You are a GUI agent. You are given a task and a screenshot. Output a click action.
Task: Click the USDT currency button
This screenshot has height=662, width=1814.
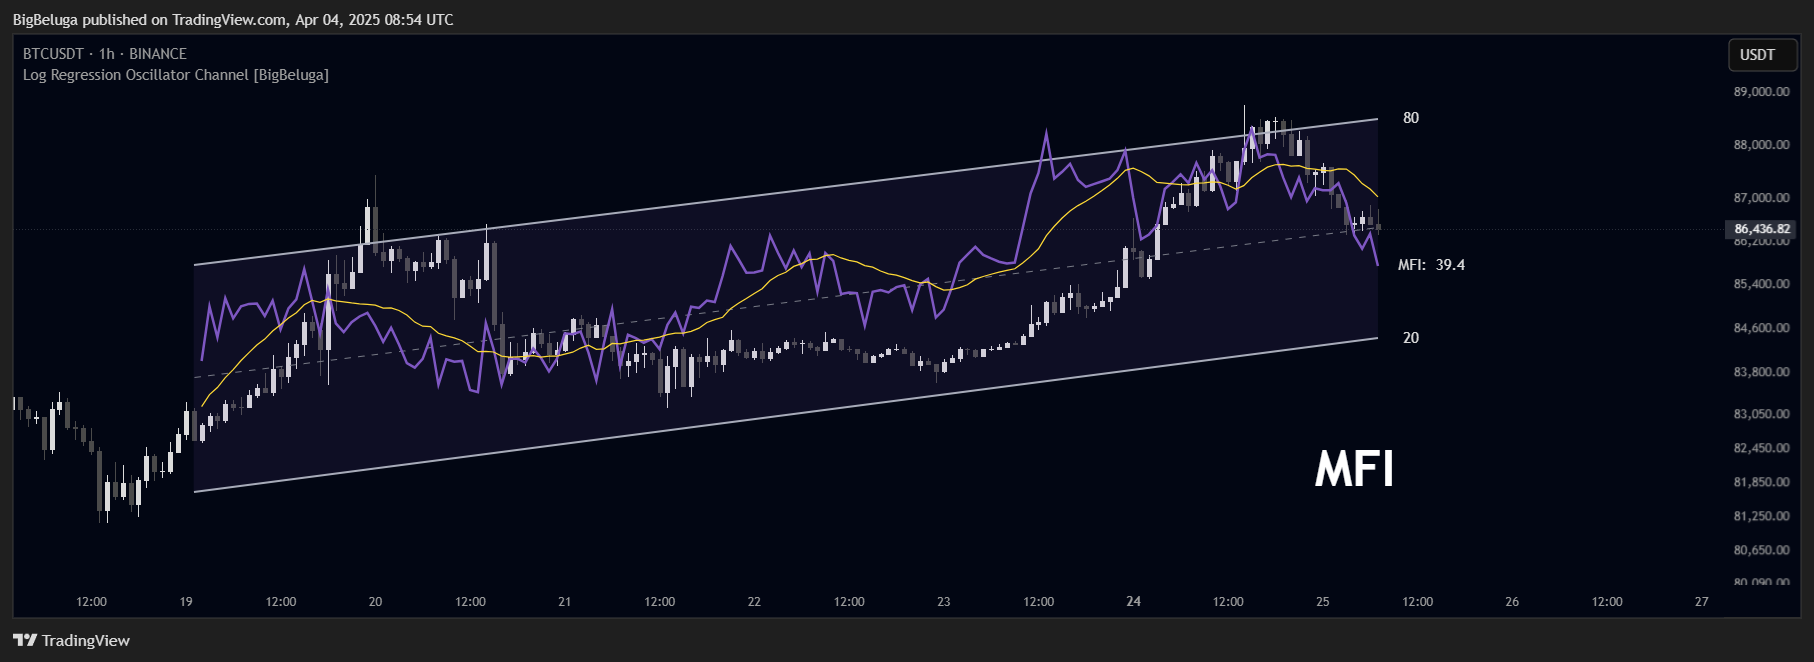coord(1762,55)
